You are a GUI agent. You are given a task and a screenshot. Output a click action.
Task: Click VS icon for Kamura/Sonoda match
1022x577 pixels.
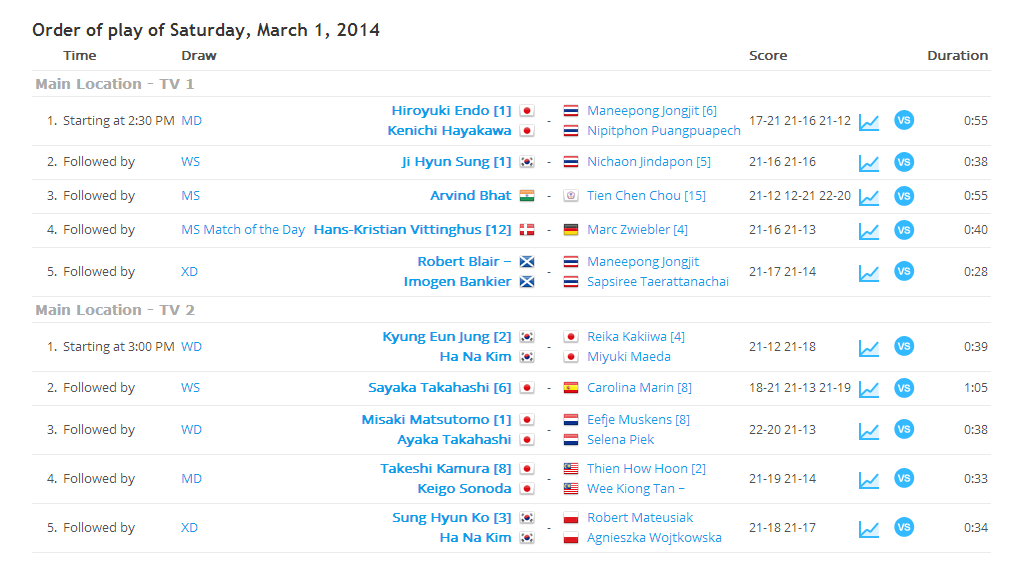click(903, 479)
